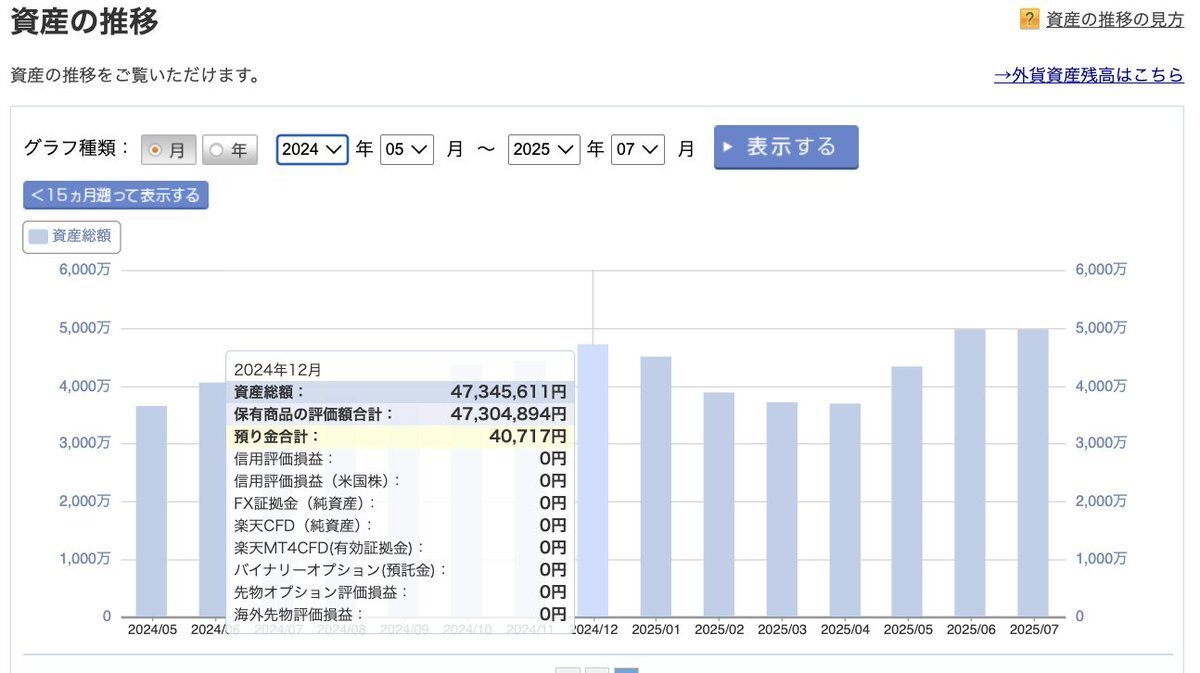Open the 資産の推移の見方 help link

(x=1115, y=19)
